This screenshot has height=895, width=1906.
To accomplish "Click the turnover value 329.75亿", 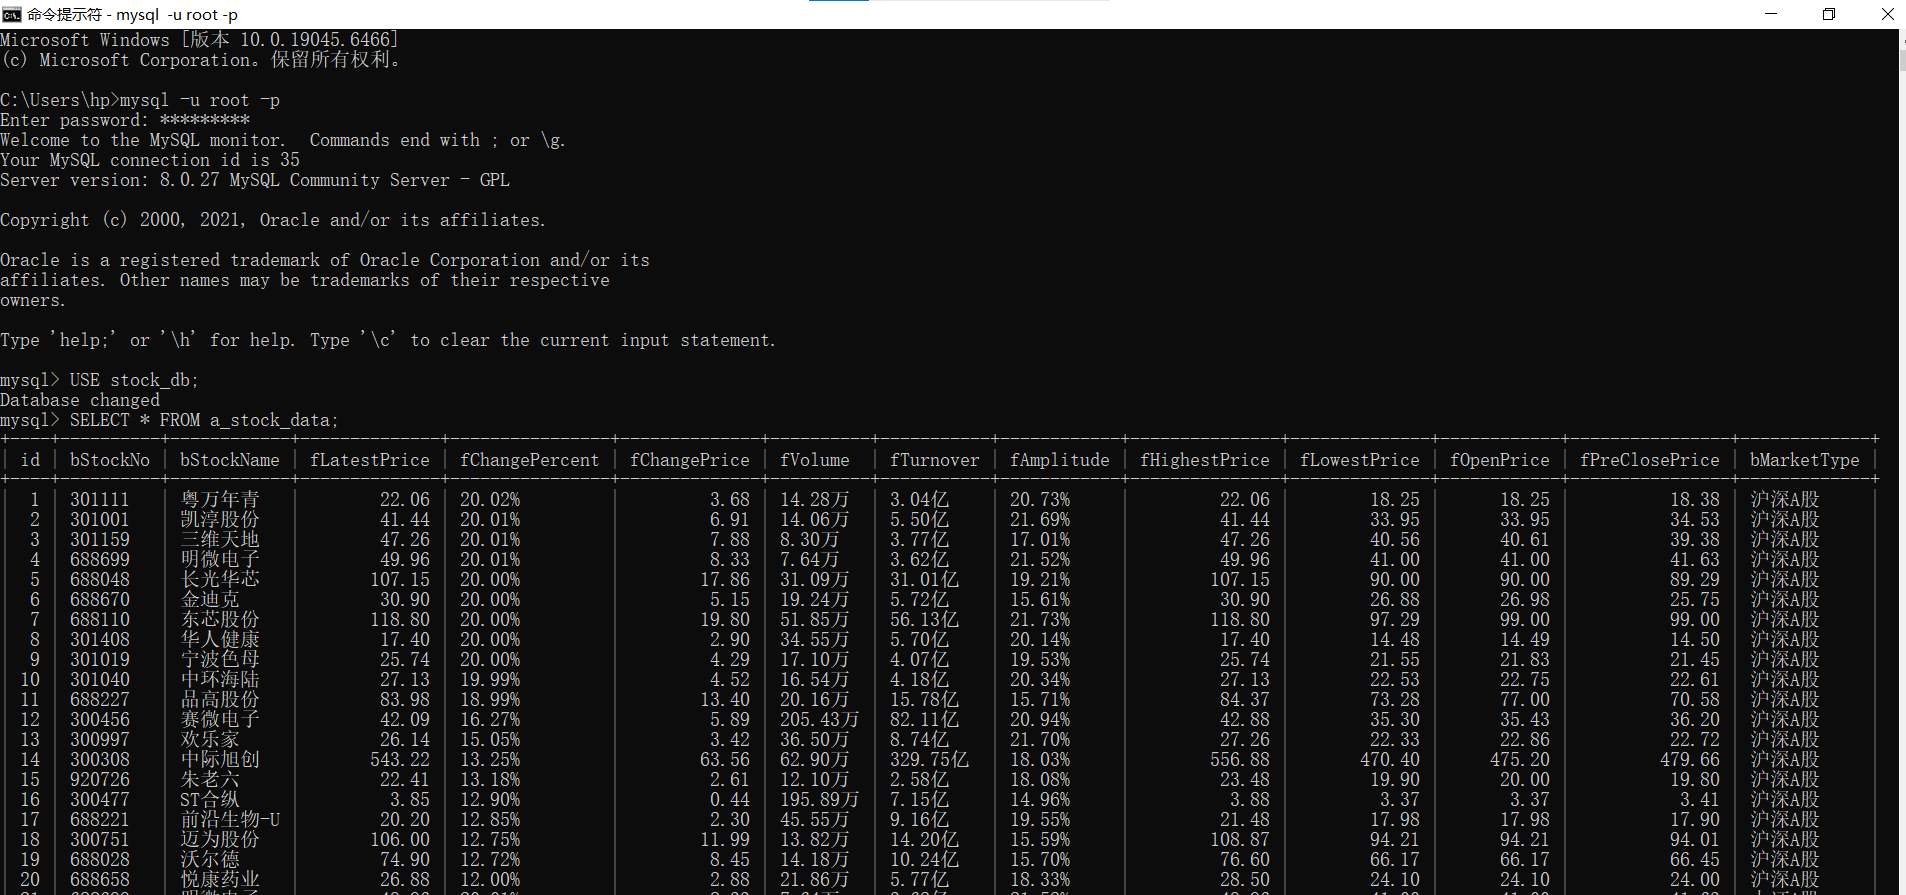I will tap(930, 760).
